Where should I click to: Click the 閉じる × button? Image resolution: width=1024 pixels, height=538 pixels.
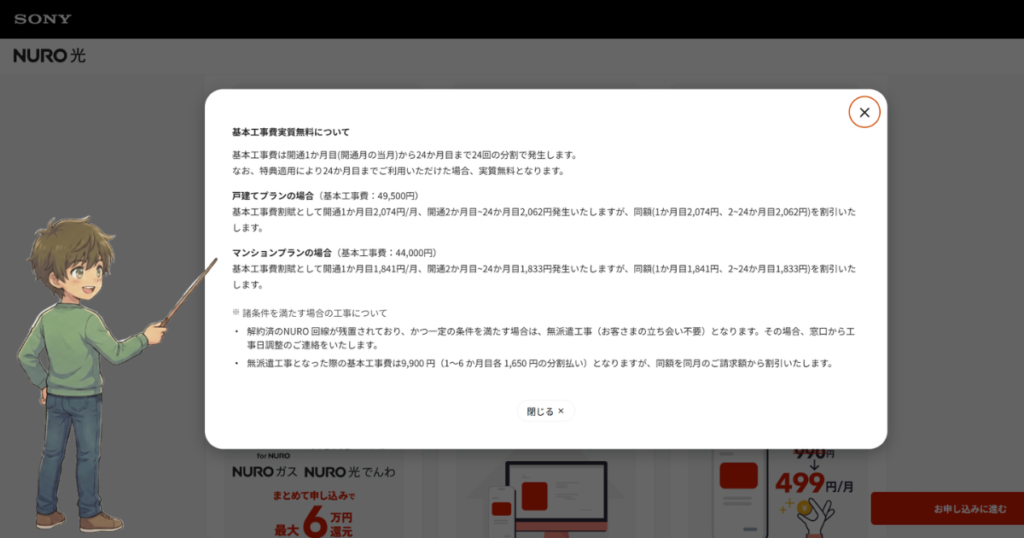[545, 411]
